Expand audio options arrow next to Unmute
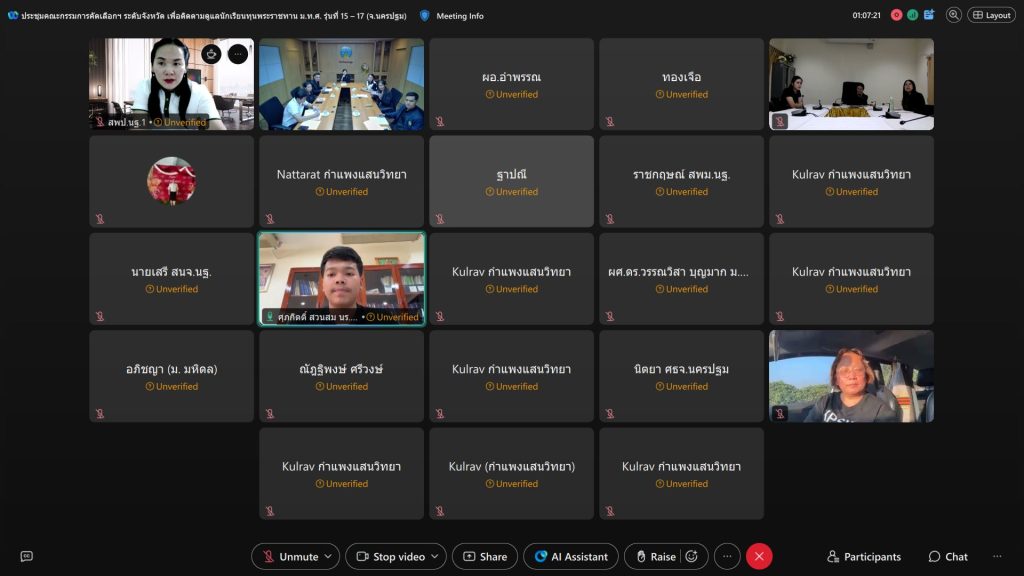 (x=330, y=557)
